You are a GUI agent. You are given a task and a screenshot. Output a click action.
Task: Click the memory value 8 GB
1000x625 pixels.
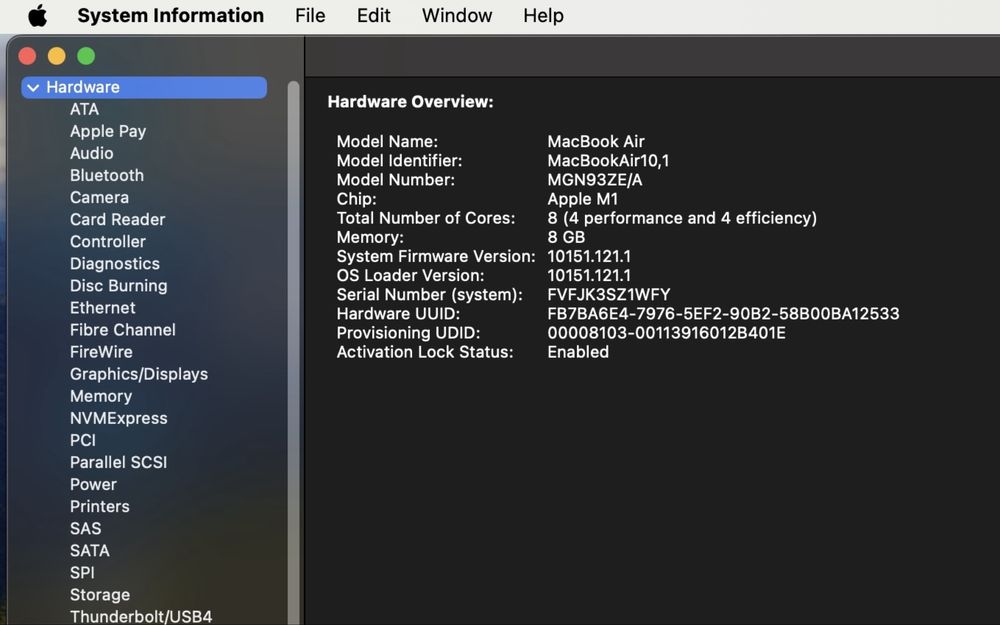[x=566, y=237]
